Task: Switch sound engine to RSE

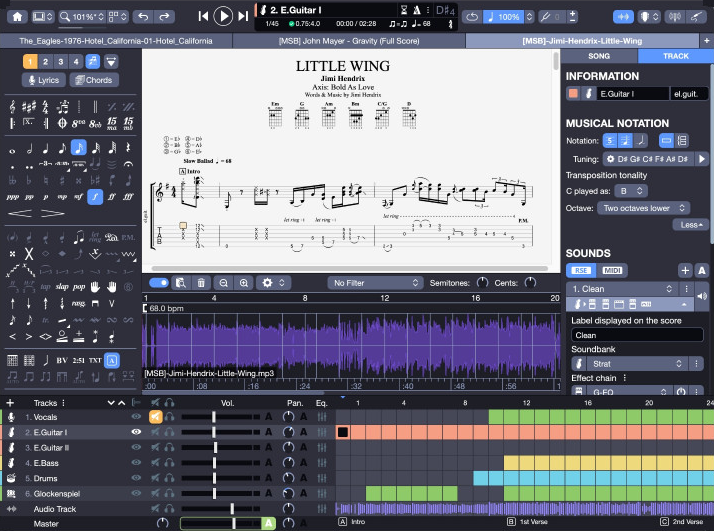Action: click(x=581, y=271)
